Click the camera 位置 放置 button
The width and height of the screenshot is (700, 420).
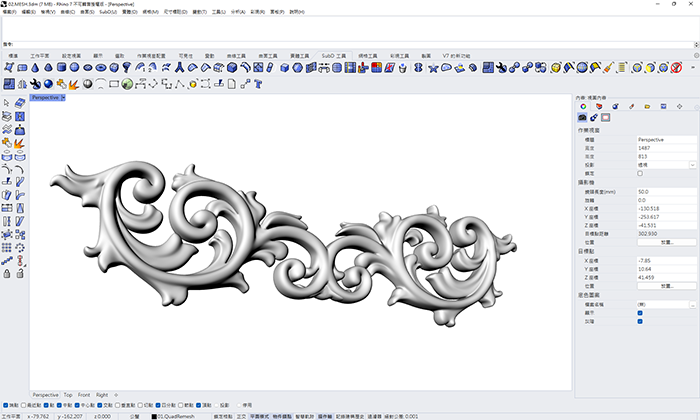(x=666, y=241)
